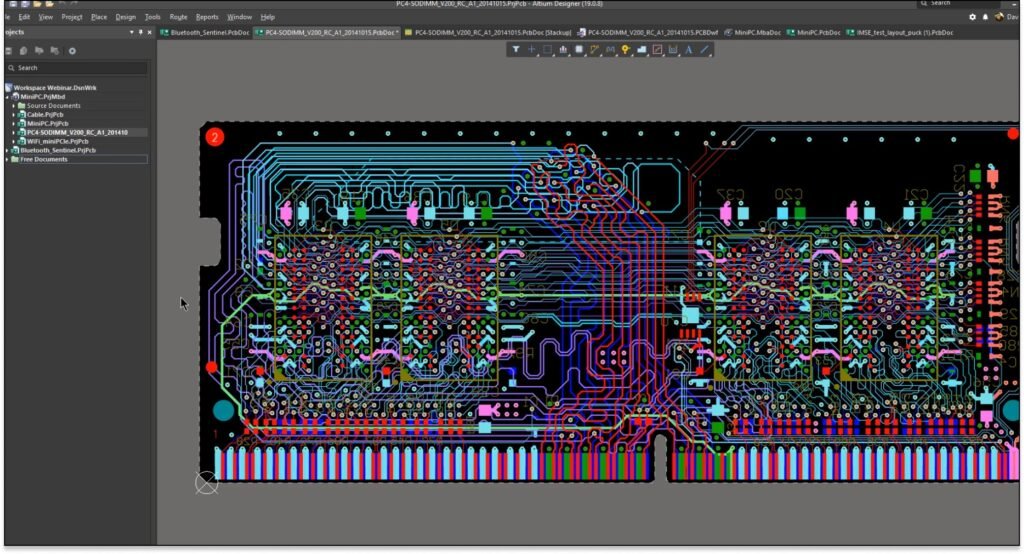The width and height of the screenshot is (1024, 554).
Task: Click the first icon in the Projects panel toolbar
Action: 8,51
